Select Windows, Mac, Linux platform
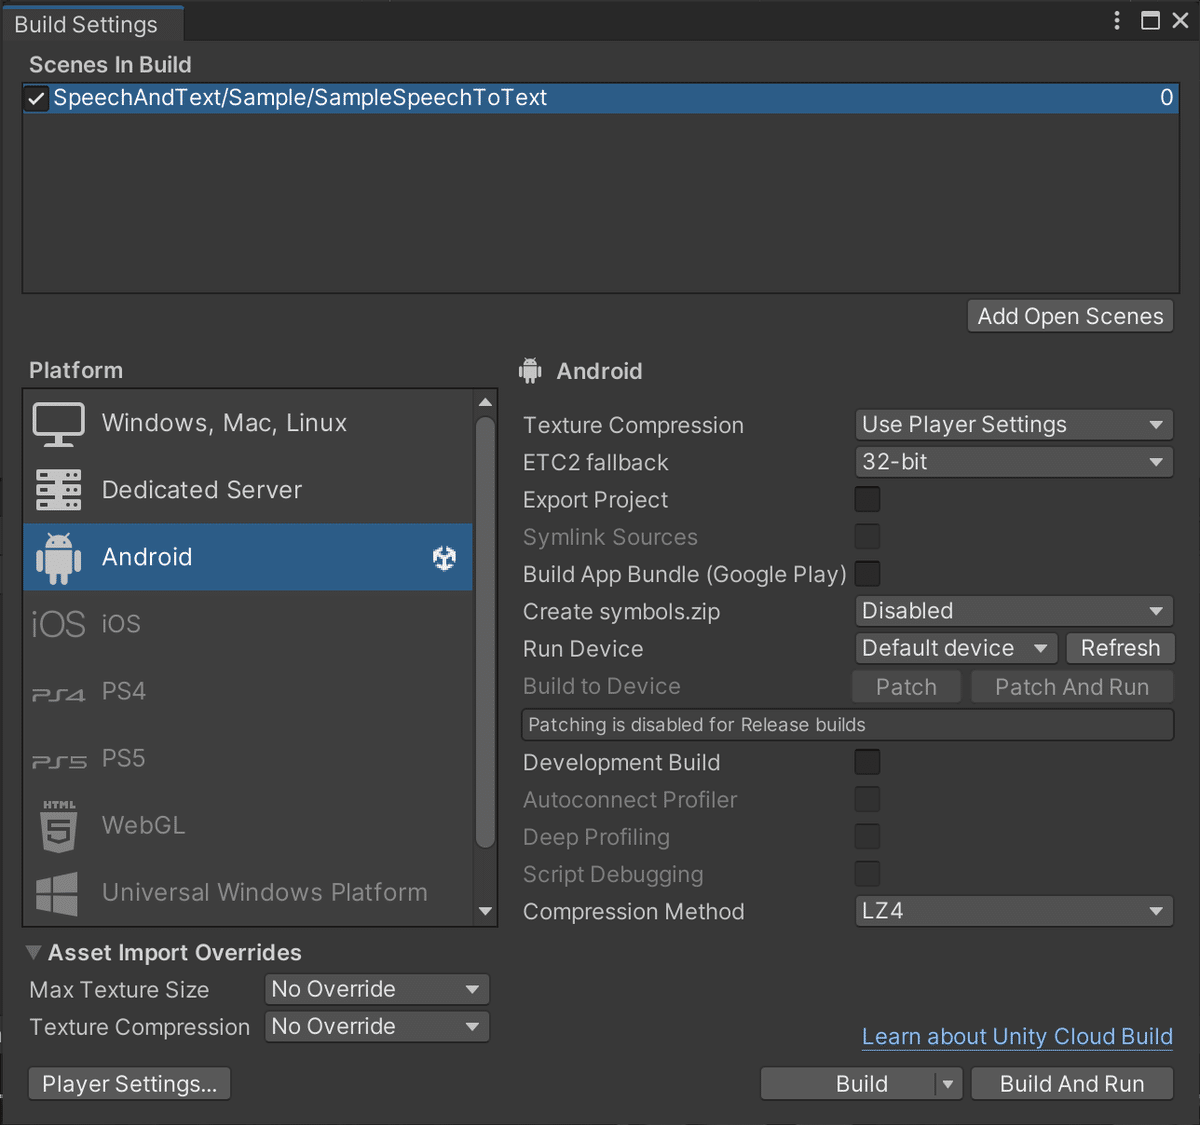 [x=248, y=423]
